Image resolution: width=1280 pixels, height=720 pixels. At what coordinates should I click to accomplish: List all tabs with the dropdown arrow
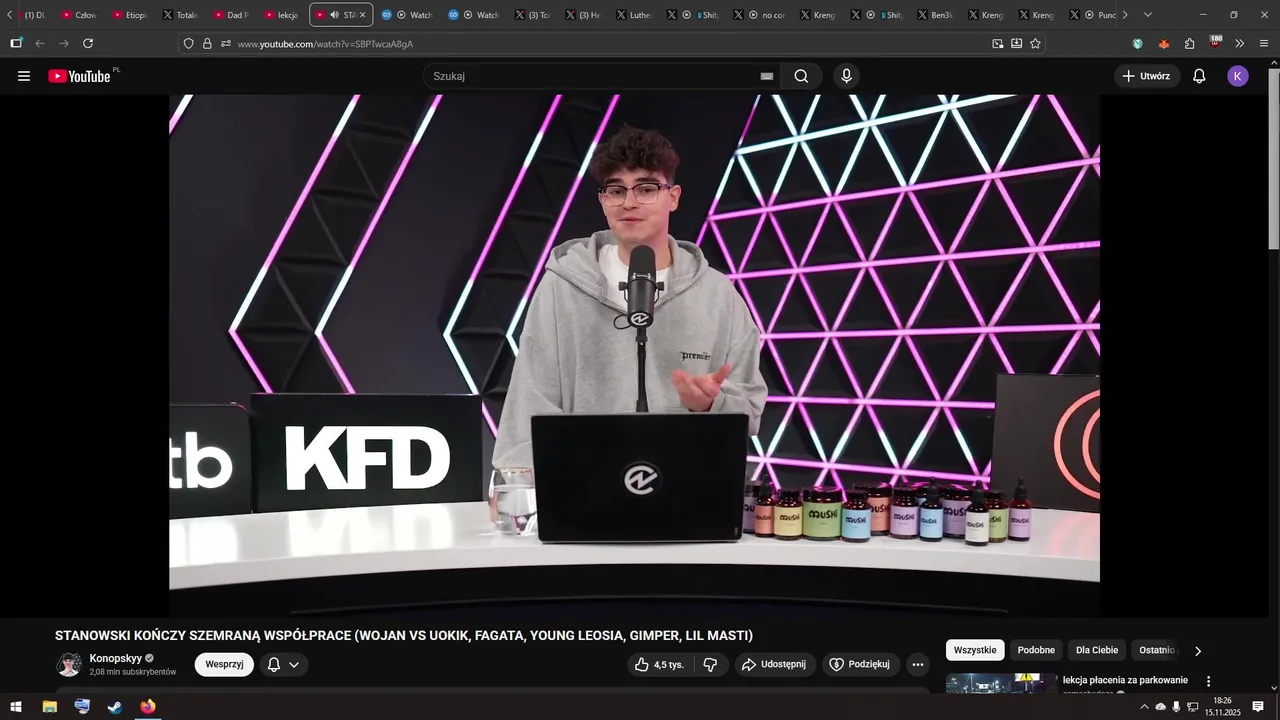click(1147, 15)
